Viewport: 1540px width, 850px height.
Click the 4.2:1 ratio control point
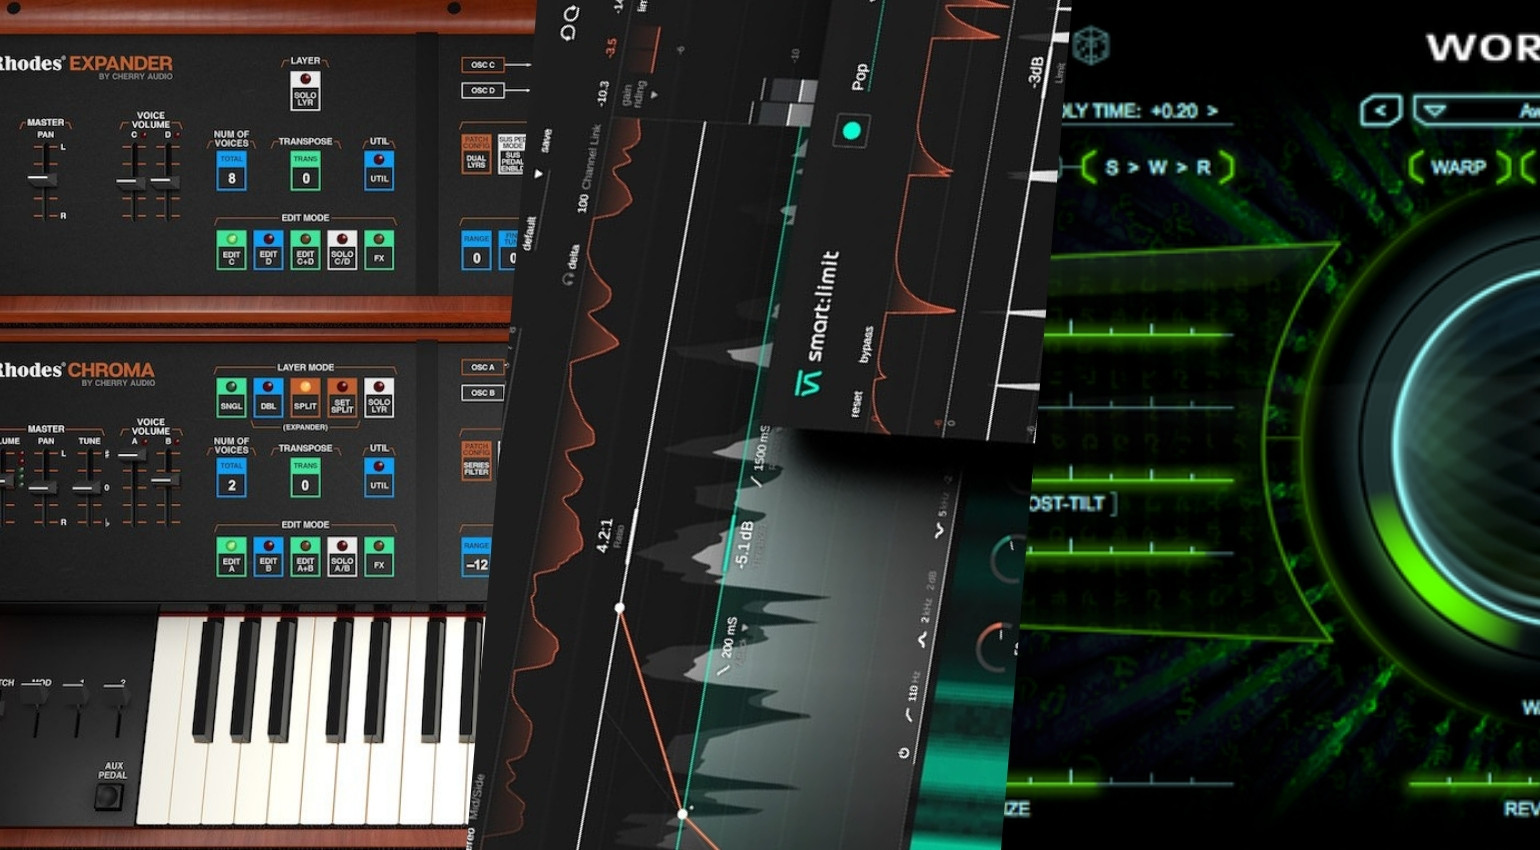(620, 607)
